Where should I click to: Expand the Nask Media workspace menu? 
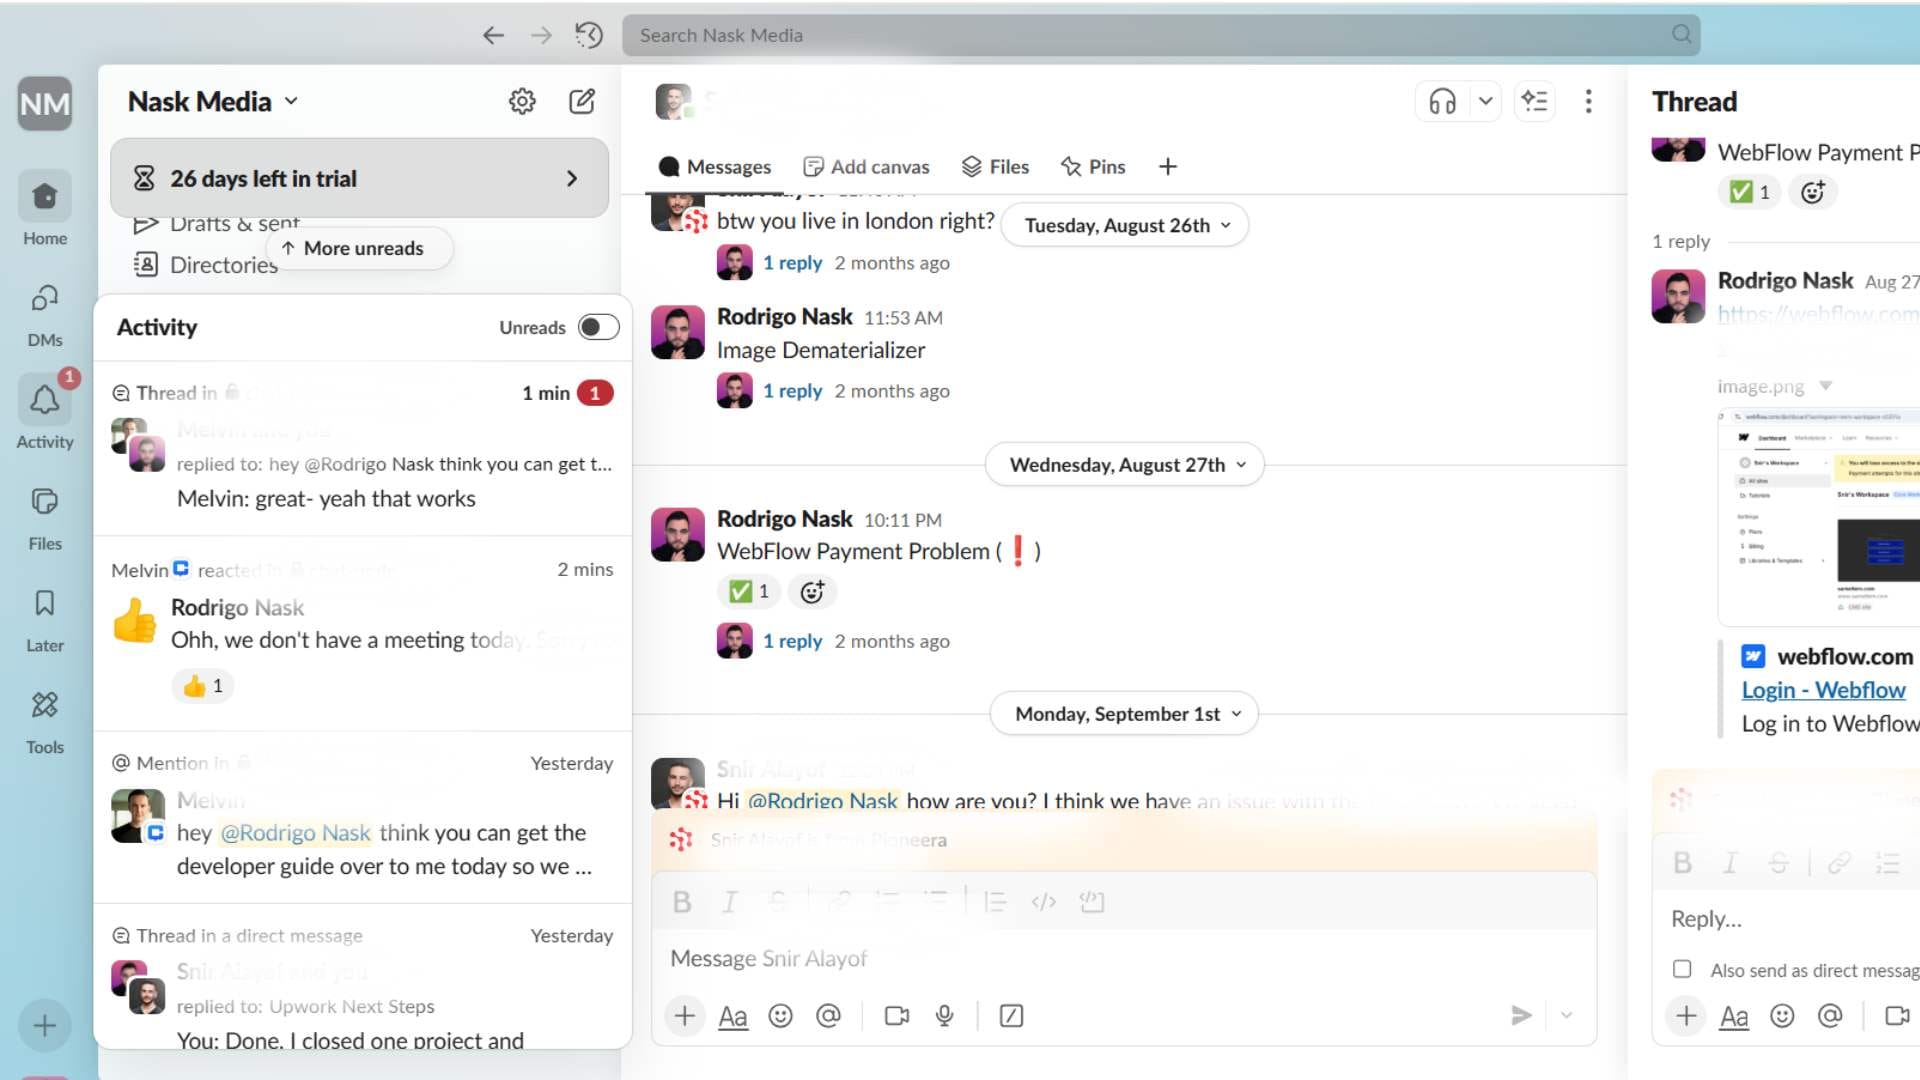[212, 101]
